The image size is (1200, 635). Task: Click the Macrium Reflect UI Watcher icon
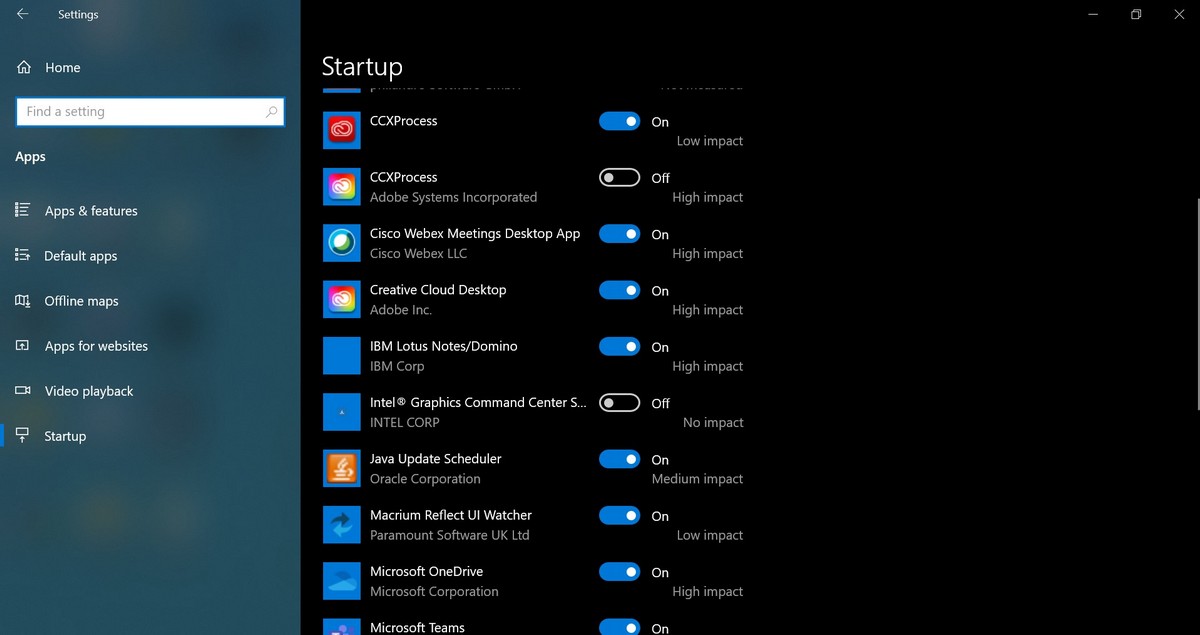pos(342,524)
